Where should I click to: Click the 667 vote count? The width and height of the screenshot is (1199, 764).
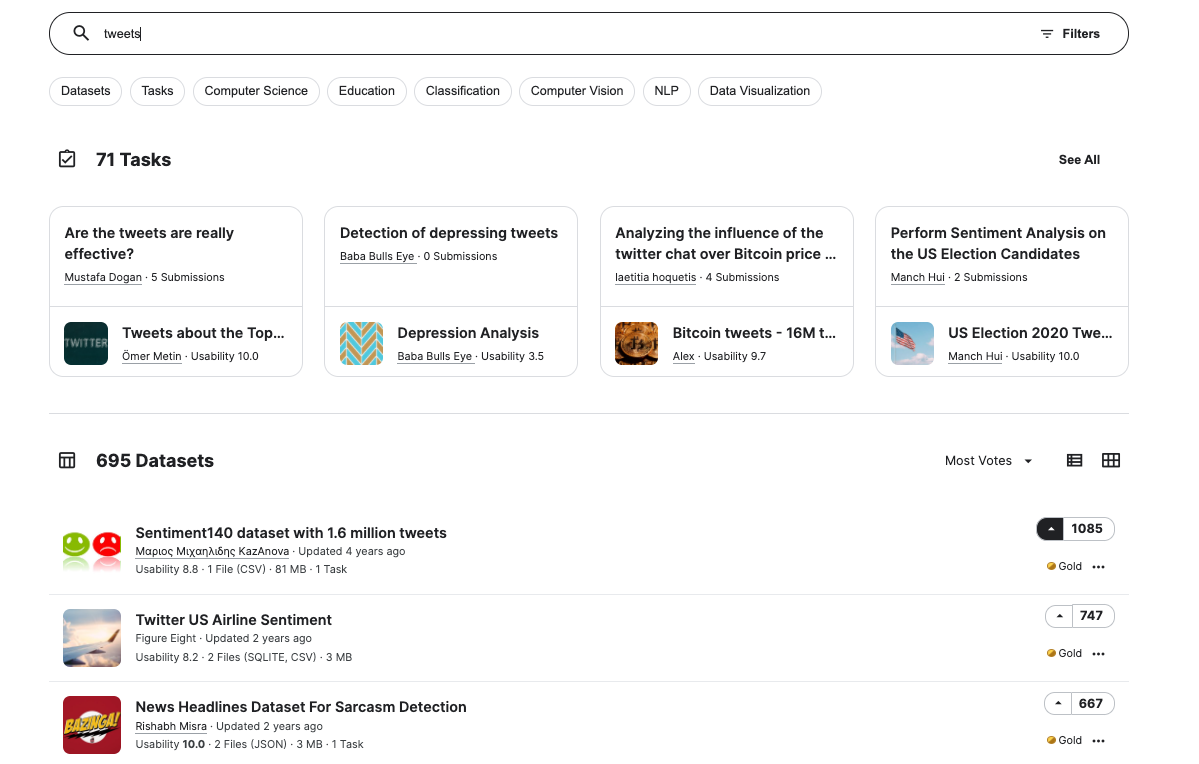click(1090, 704)
